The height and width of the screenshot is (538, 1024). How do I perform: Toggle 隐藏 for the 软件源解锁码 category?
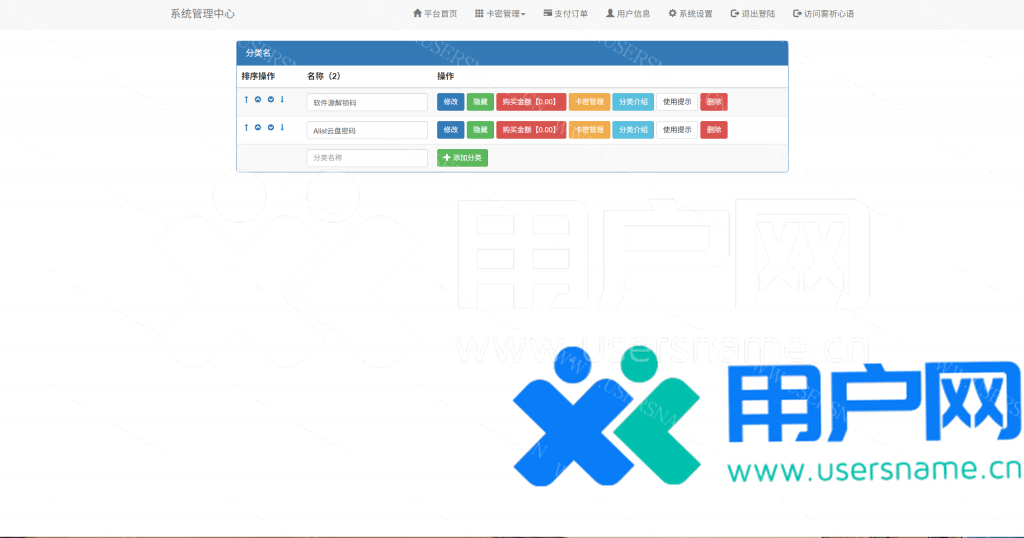click(480, 102)
